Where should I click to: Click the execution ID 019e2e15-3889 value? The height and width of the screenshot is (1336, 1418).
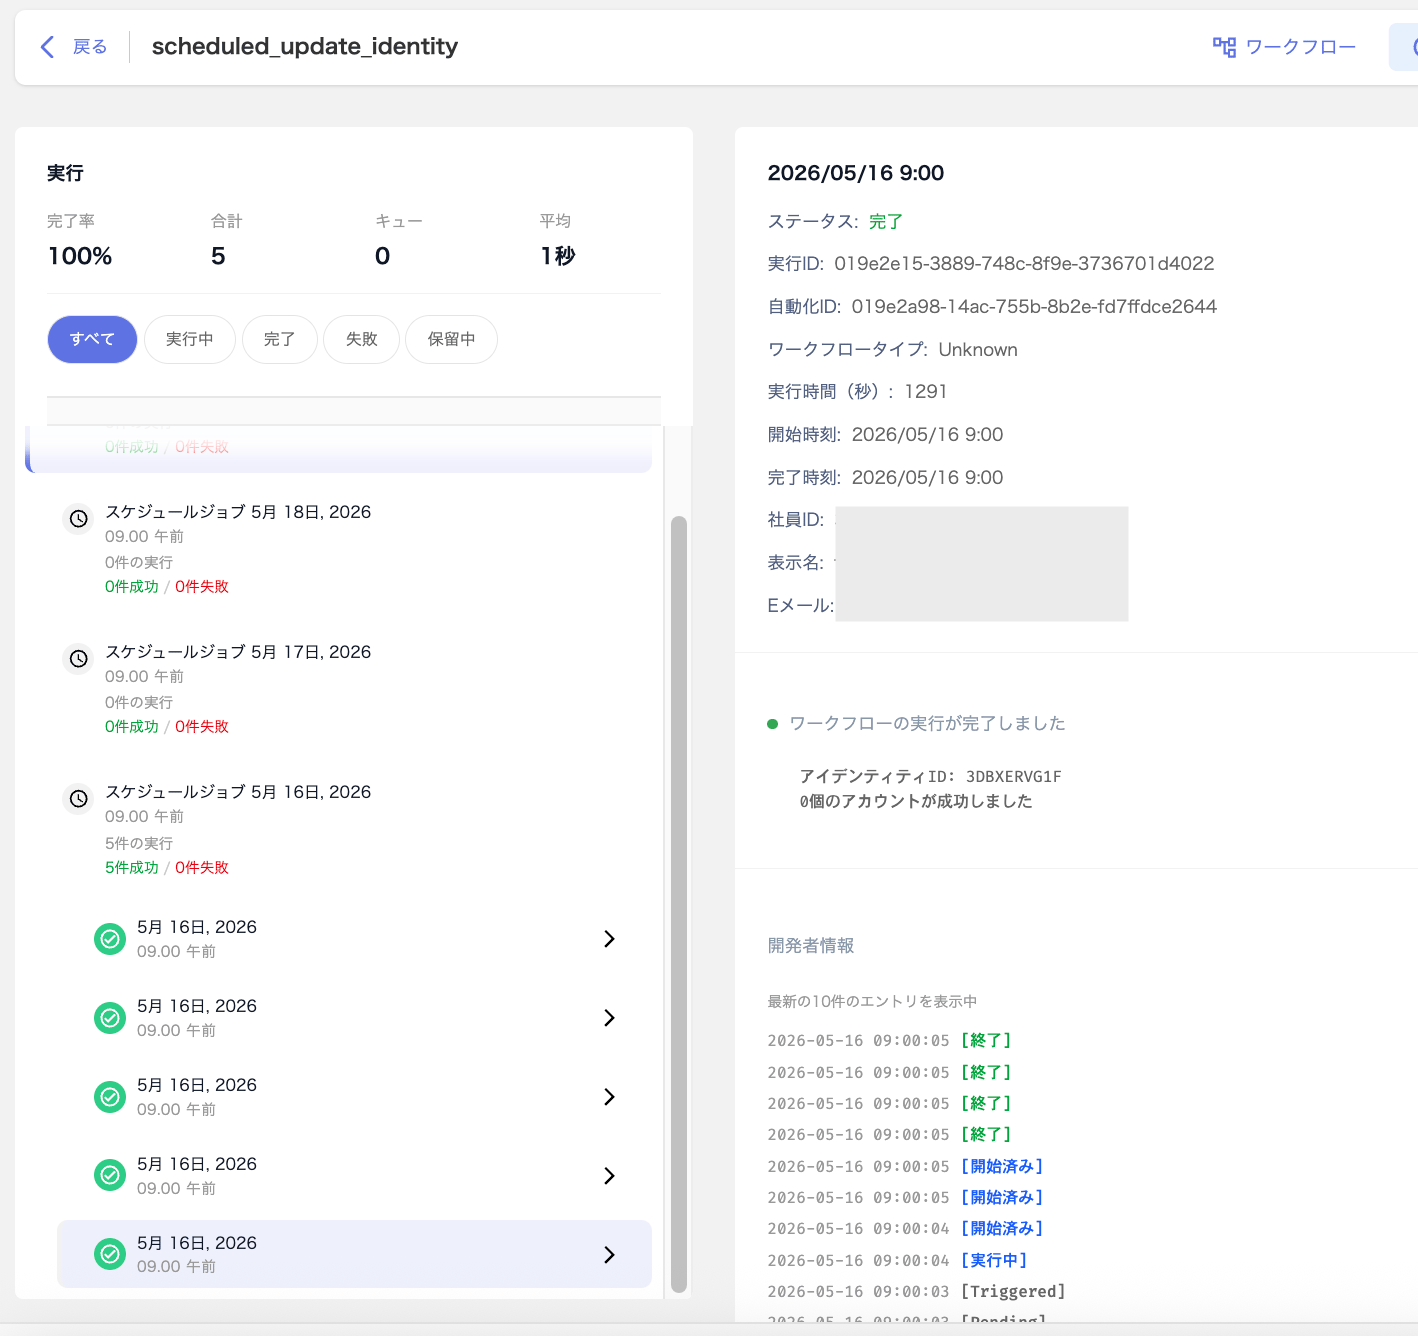tap(1024, 264)
